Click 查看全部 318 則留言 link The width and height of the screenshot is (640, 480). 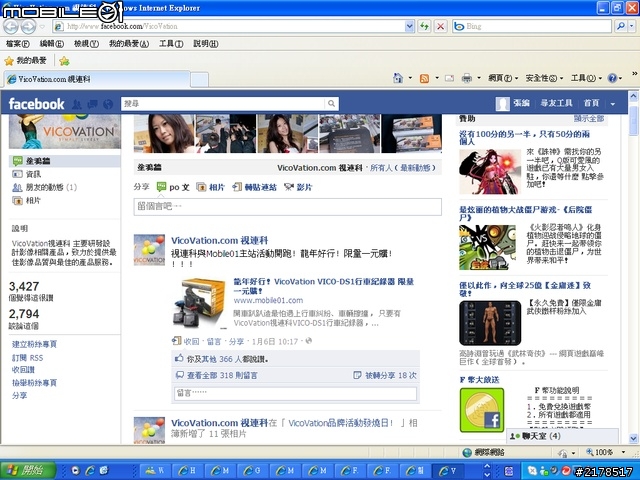tap(222, 375)
